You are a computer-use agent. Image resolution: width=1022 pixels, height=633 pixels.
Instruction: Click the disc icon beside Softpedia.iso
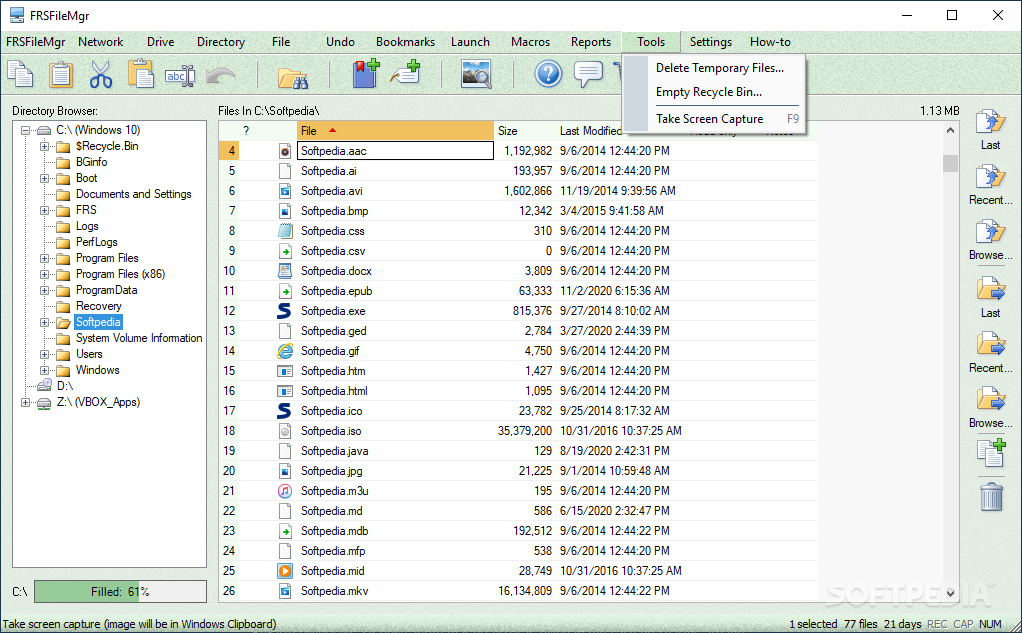coord(284,431)
